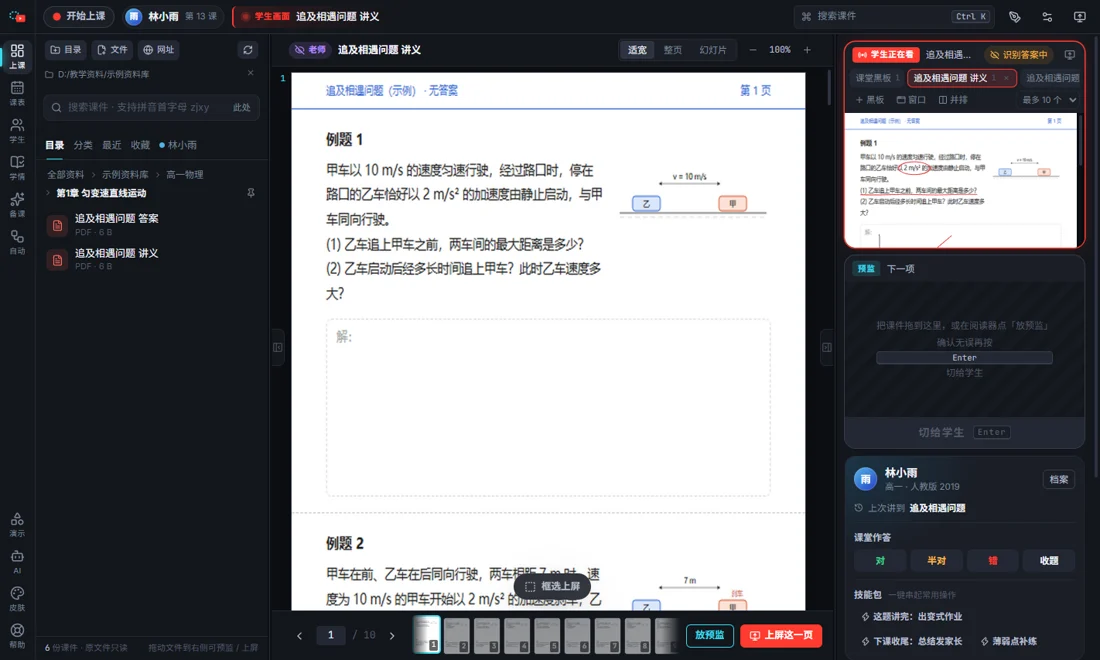Toggle the 学生正在看 live indicator
The width and height of the screenshot is (1100, 660).
coord(885,54)
